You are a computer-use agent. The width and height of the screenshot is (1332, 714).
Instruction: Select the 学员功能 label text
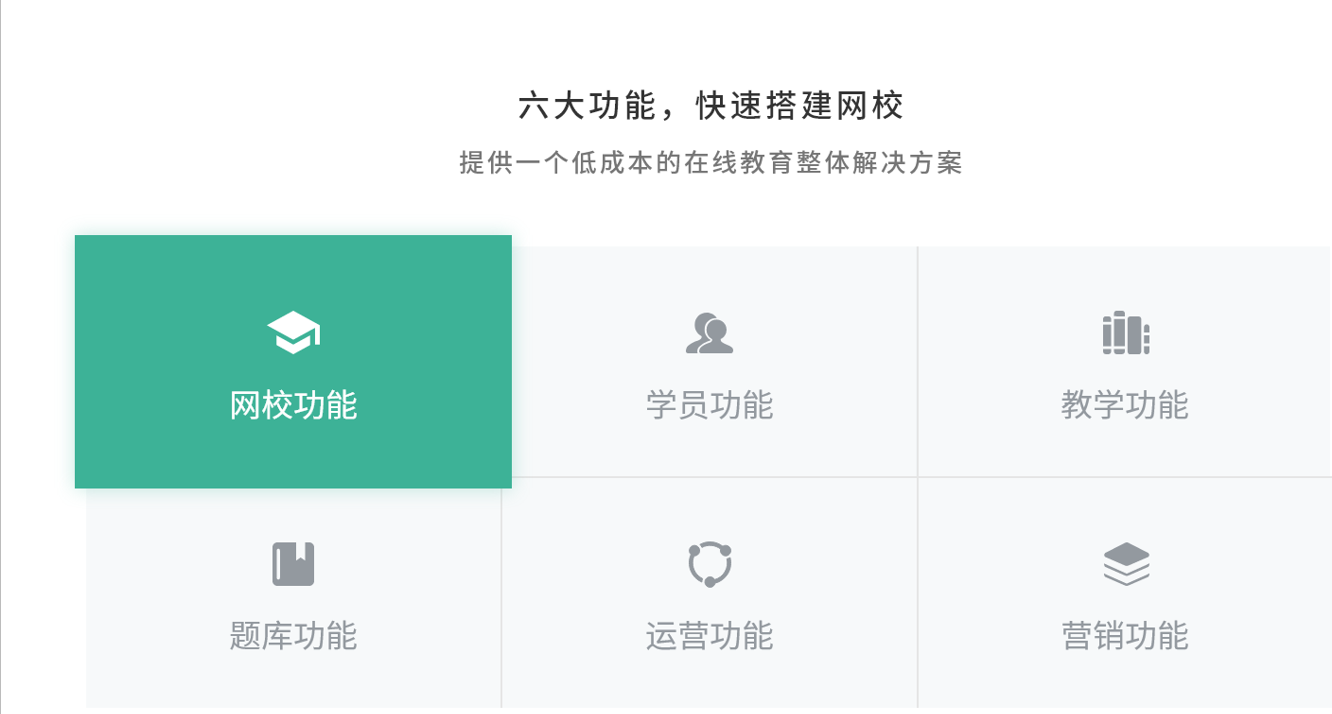point(709,405)
